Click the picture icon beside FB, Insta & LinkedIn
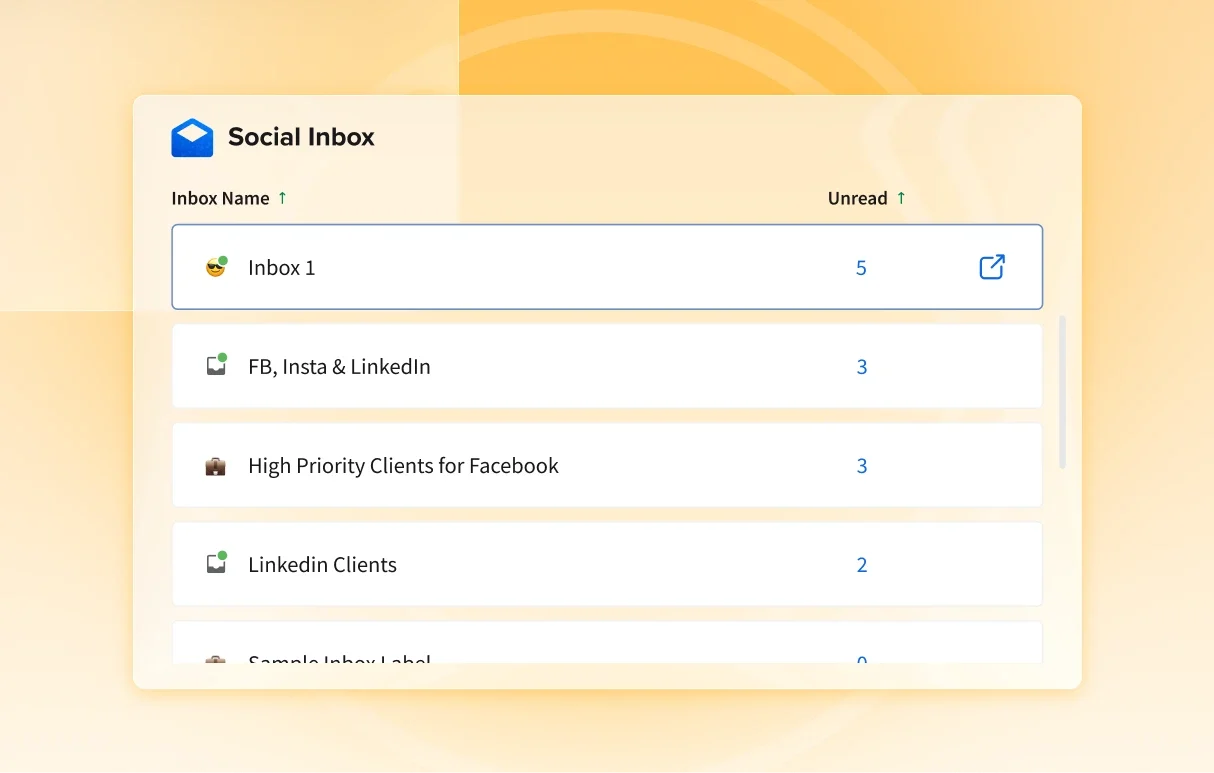 pos(216,366)
